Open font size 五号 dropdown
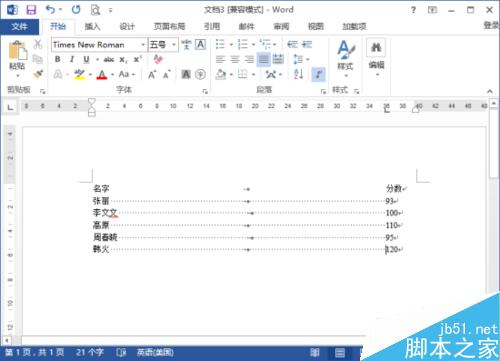The height and width of the screenshot is (361, 500). [x=174, y=45]
